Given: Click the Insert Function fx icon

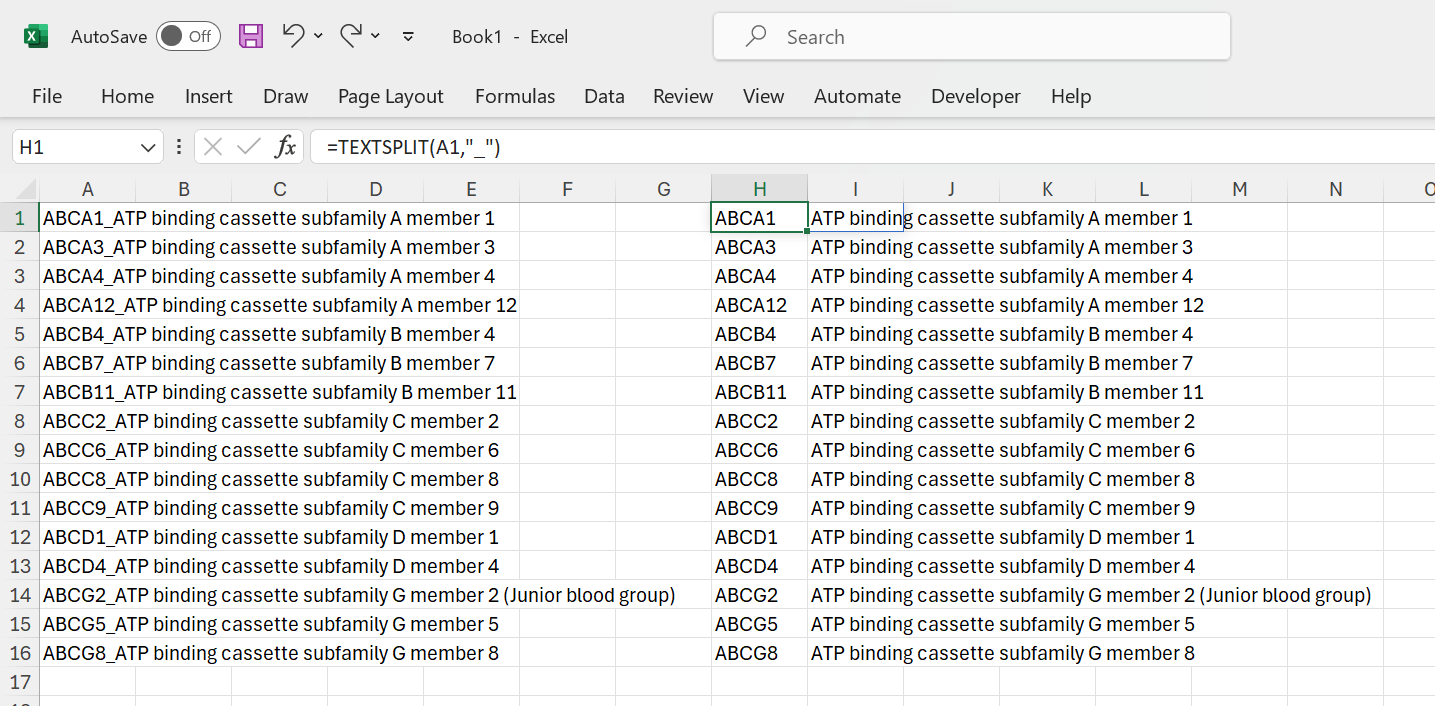Looking at the screenshot, I should pyautogui.click(x=286, y=148).
